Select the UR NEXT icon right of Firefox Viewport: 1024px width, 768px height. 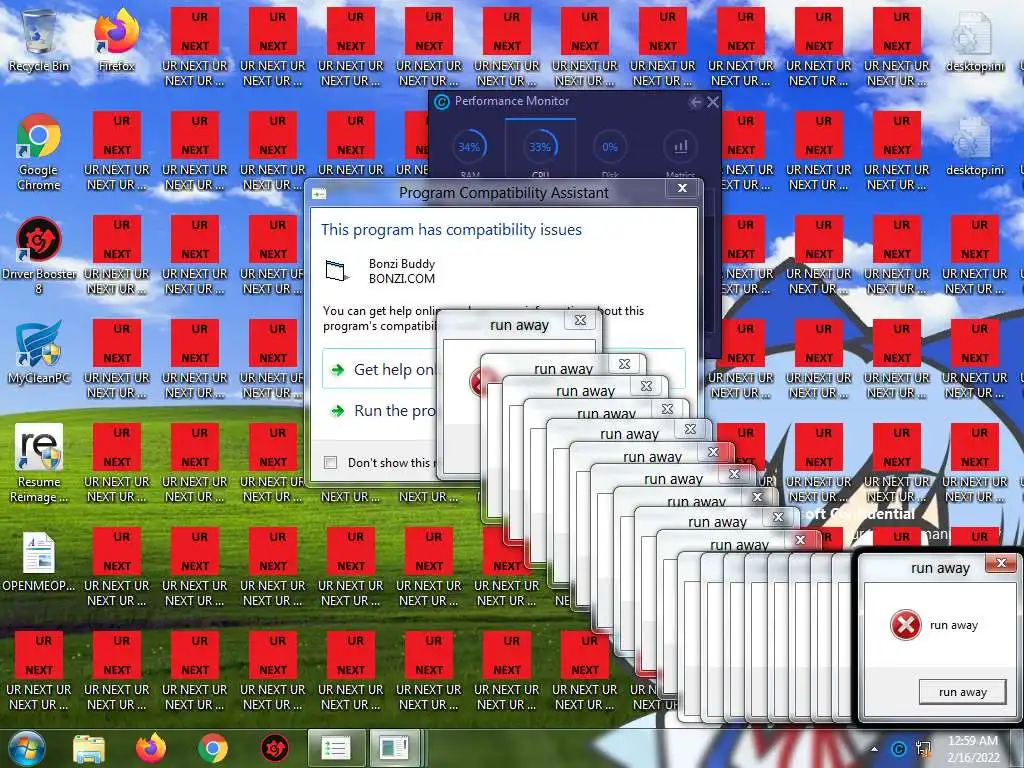click(x=195, y=47)
